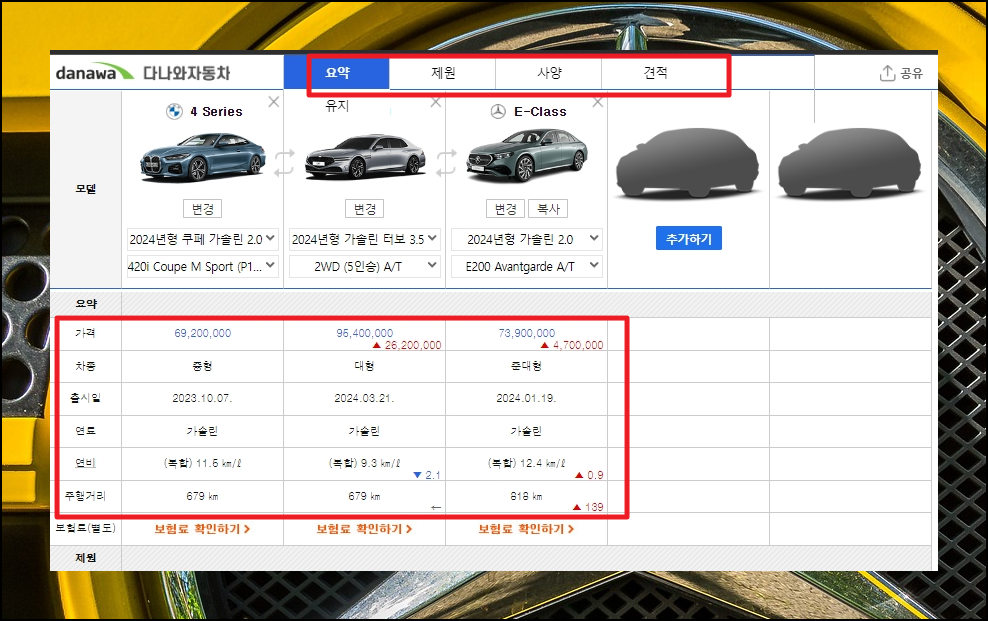Click the share (공유) icon
This screenshot has width=988, height=621.
coord(887,73)
